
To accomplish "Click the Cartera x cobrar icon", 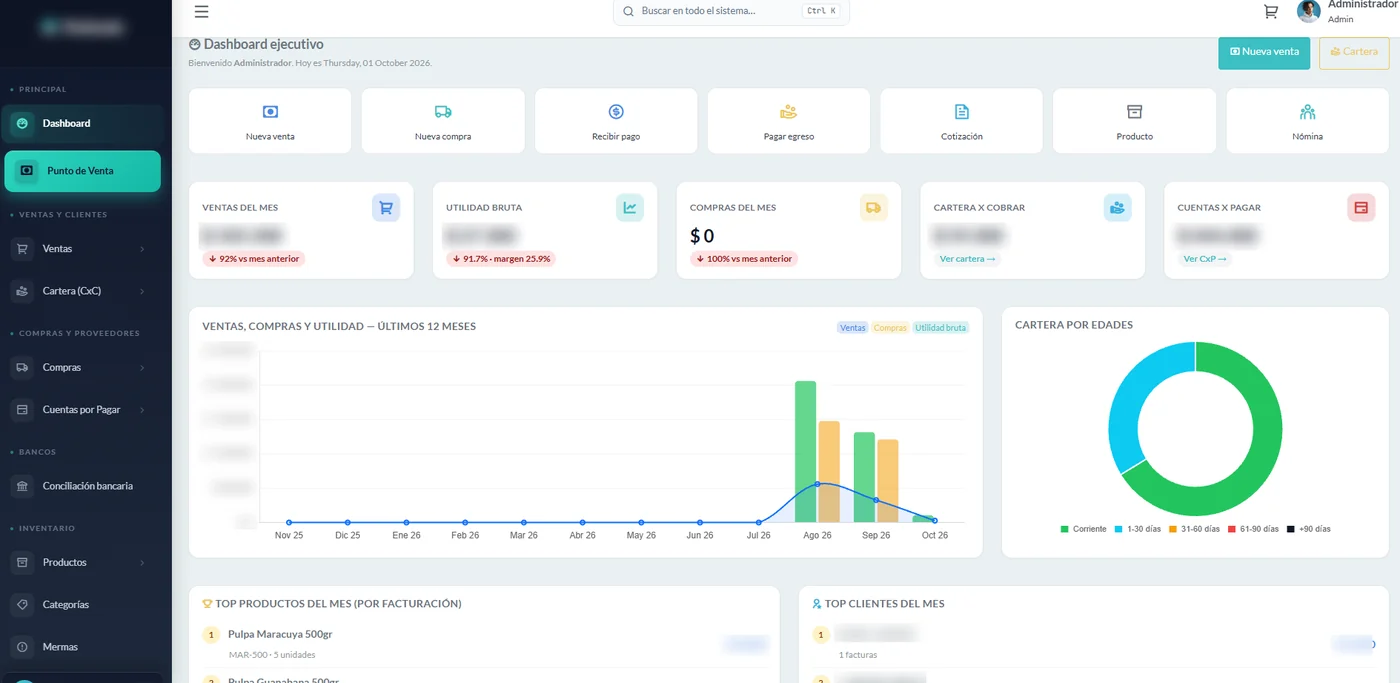I will pos(1118,208).
